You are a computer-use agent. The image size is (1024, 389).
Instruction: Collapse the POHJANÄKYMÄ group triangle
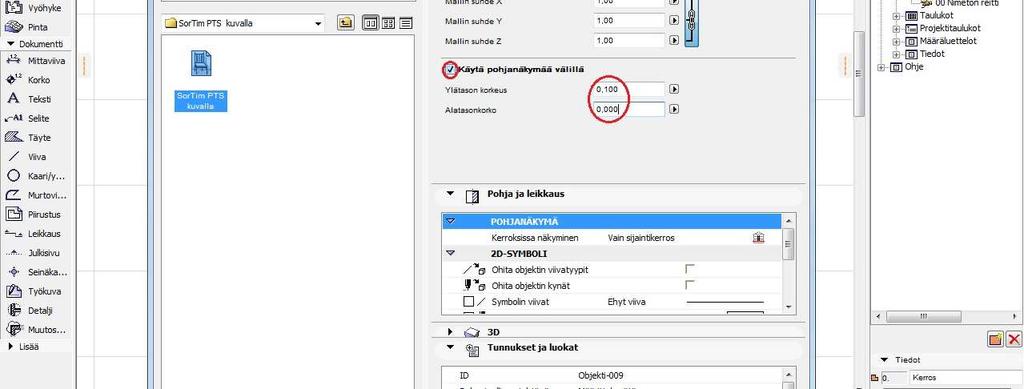coord(450,222)
